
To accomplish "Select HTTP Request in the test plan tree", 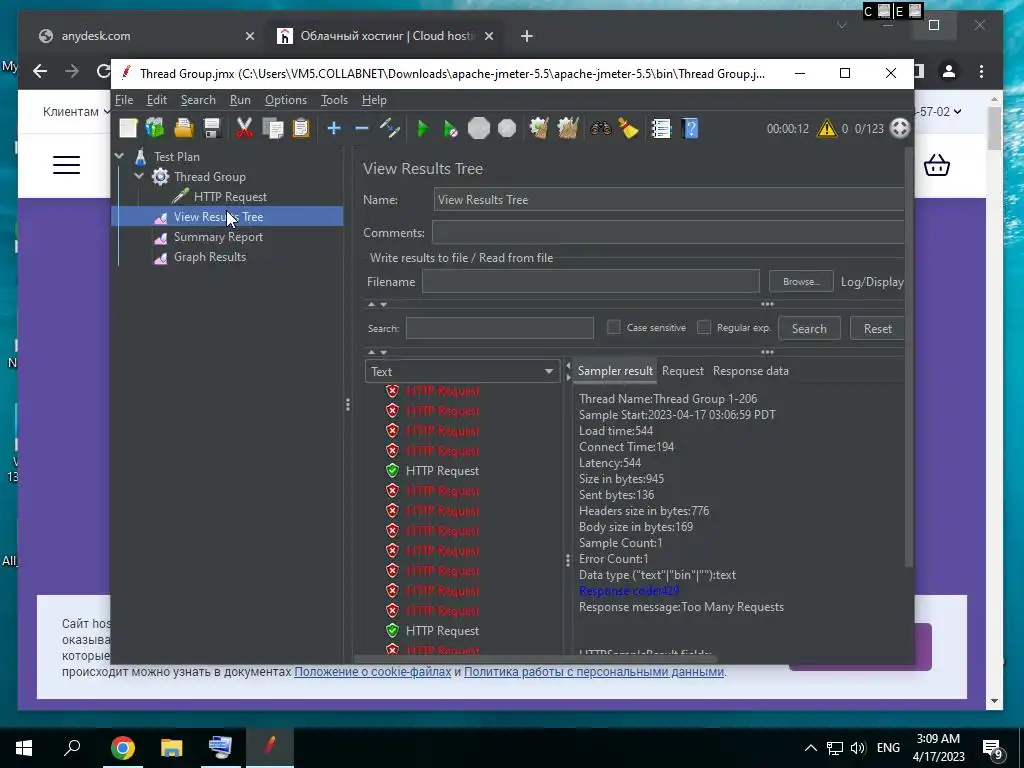I will point(230,197).
